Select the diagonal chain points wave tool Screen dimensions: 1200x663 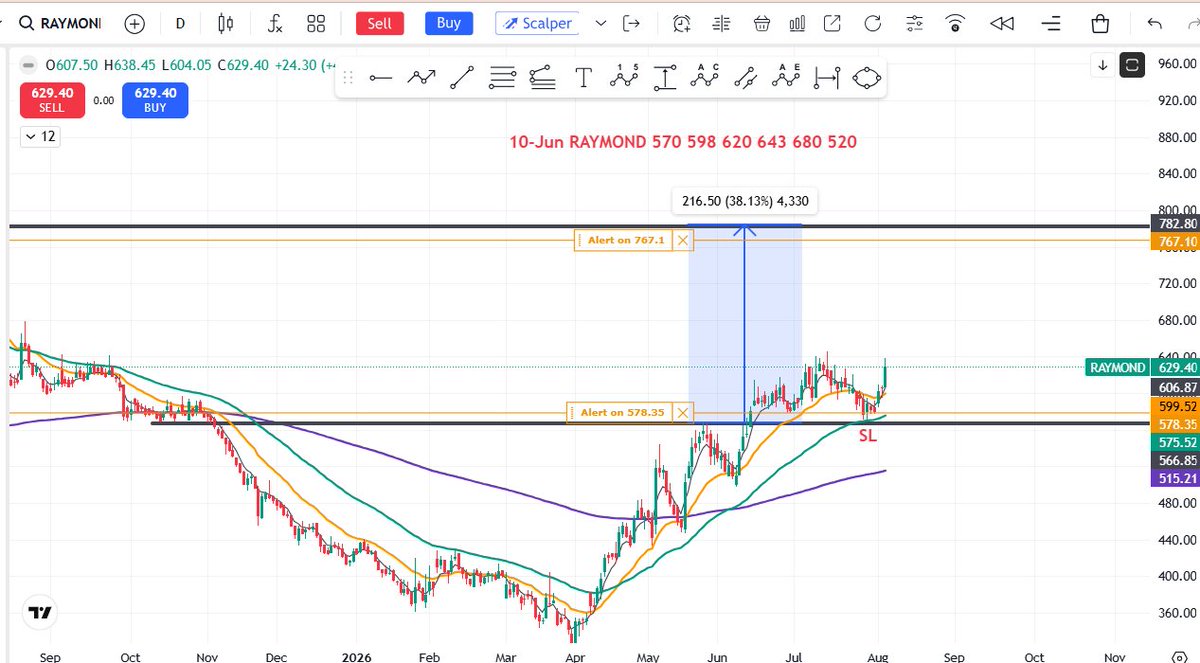point(745,77)
